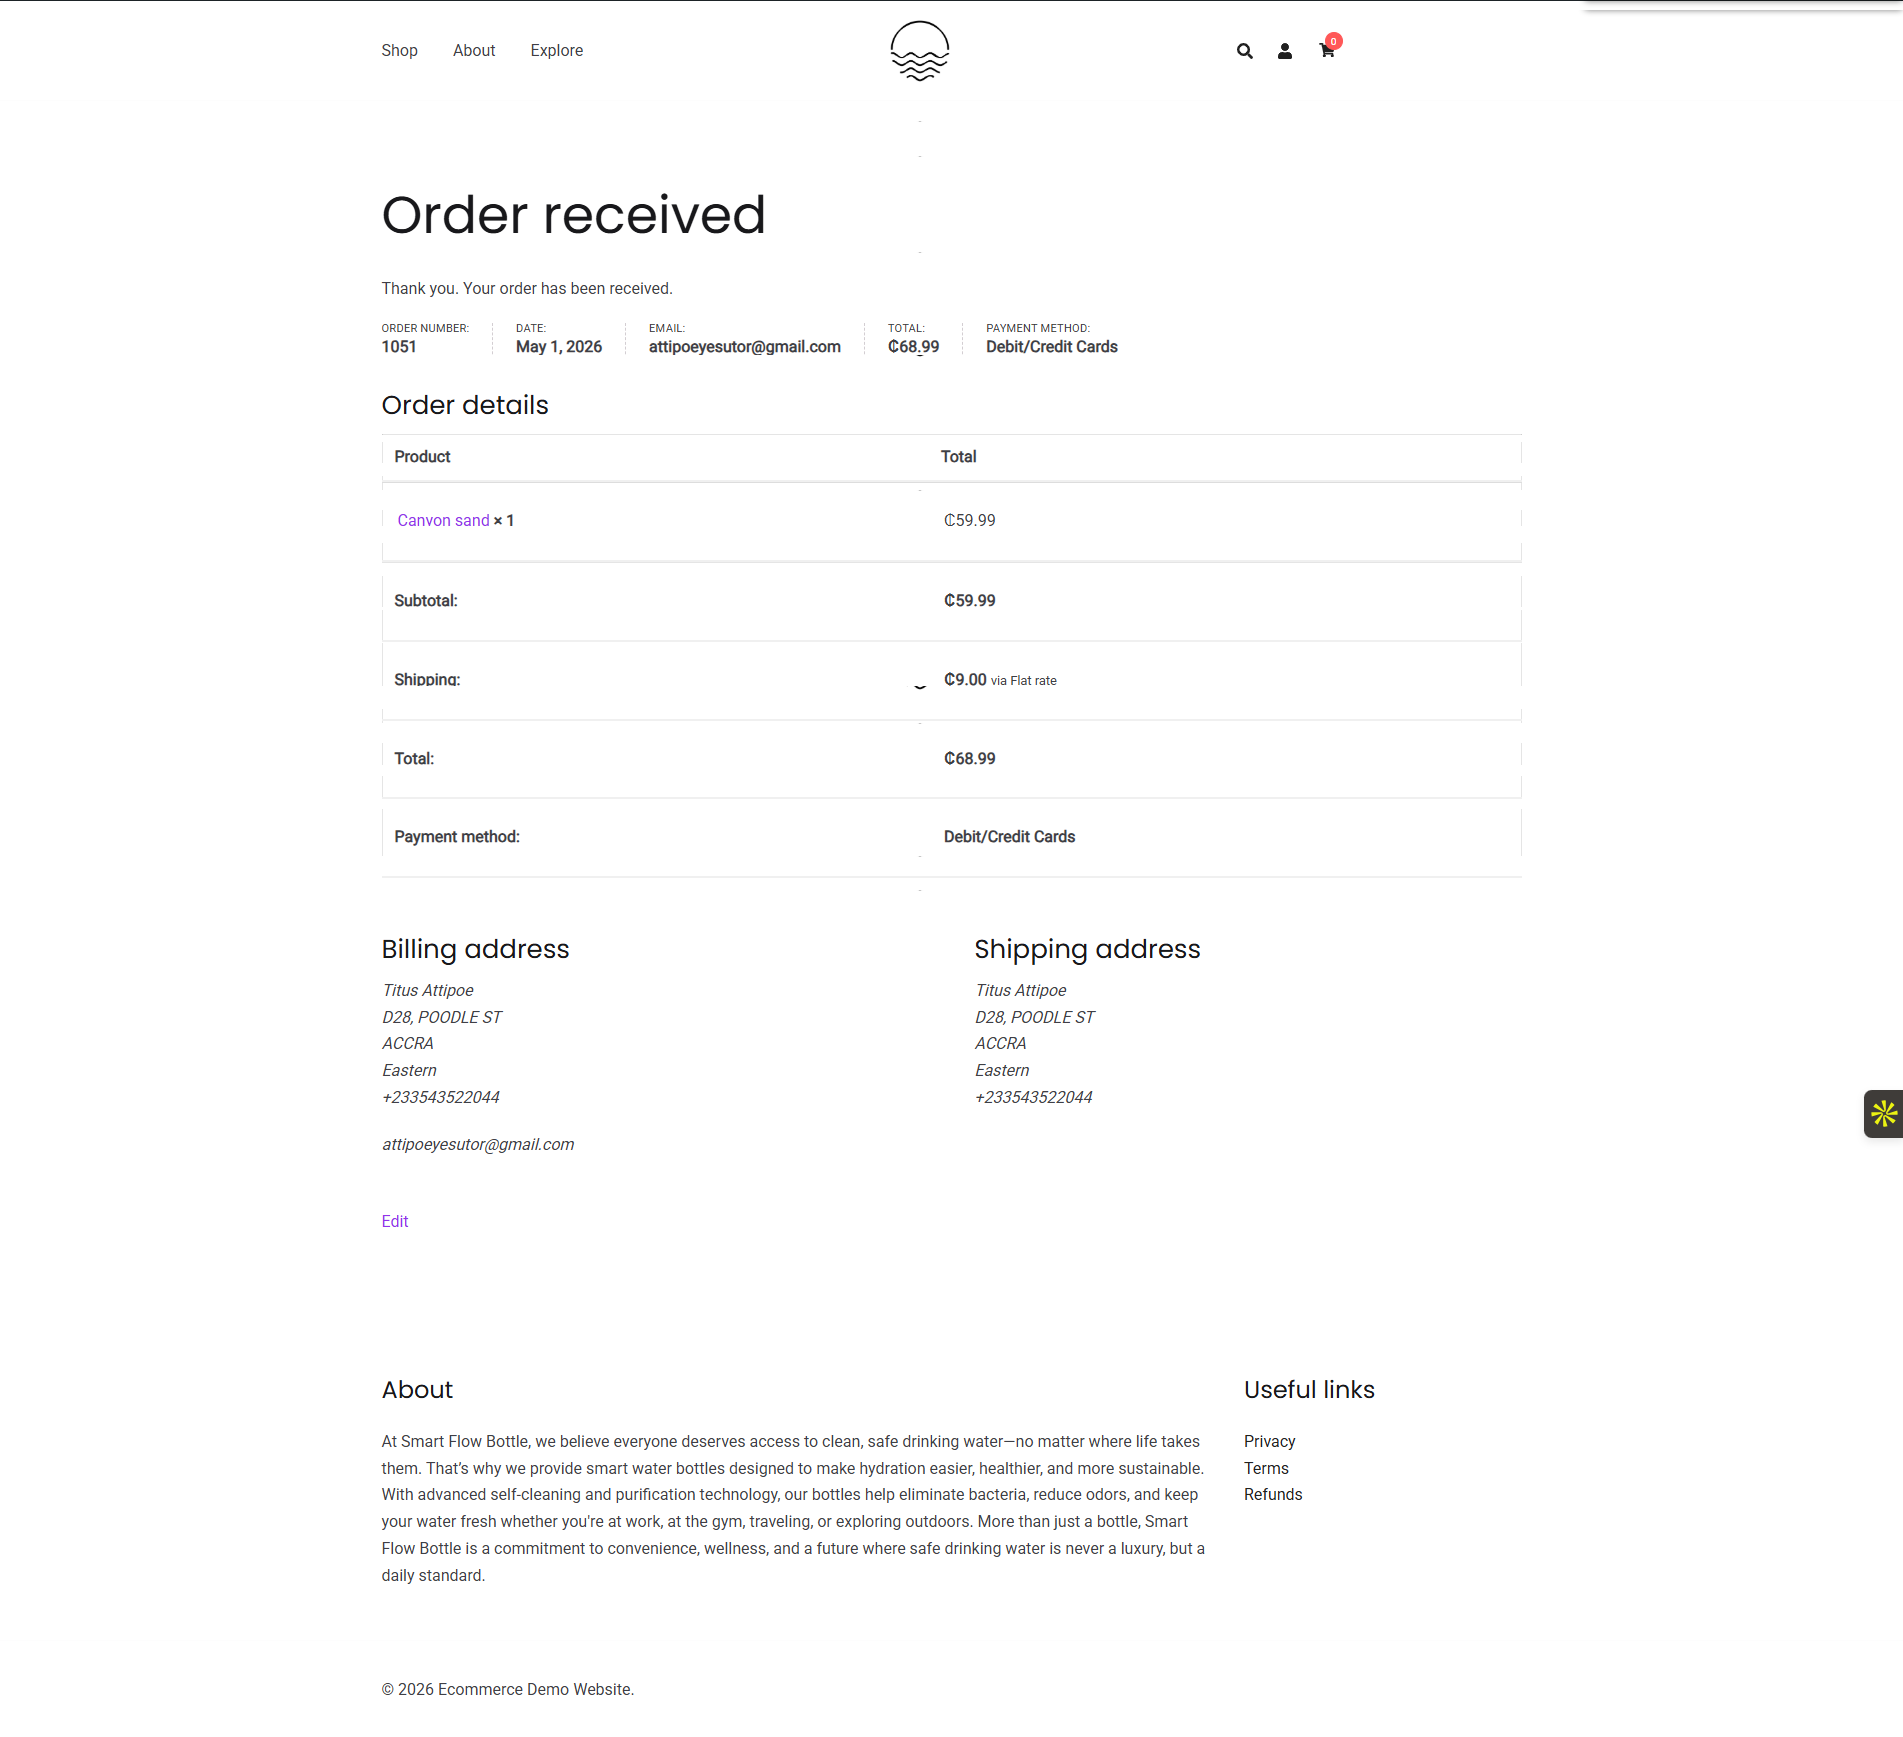Open the Explore menu item
Viewport: 1903px width, 1737px height.
point(557,50)
